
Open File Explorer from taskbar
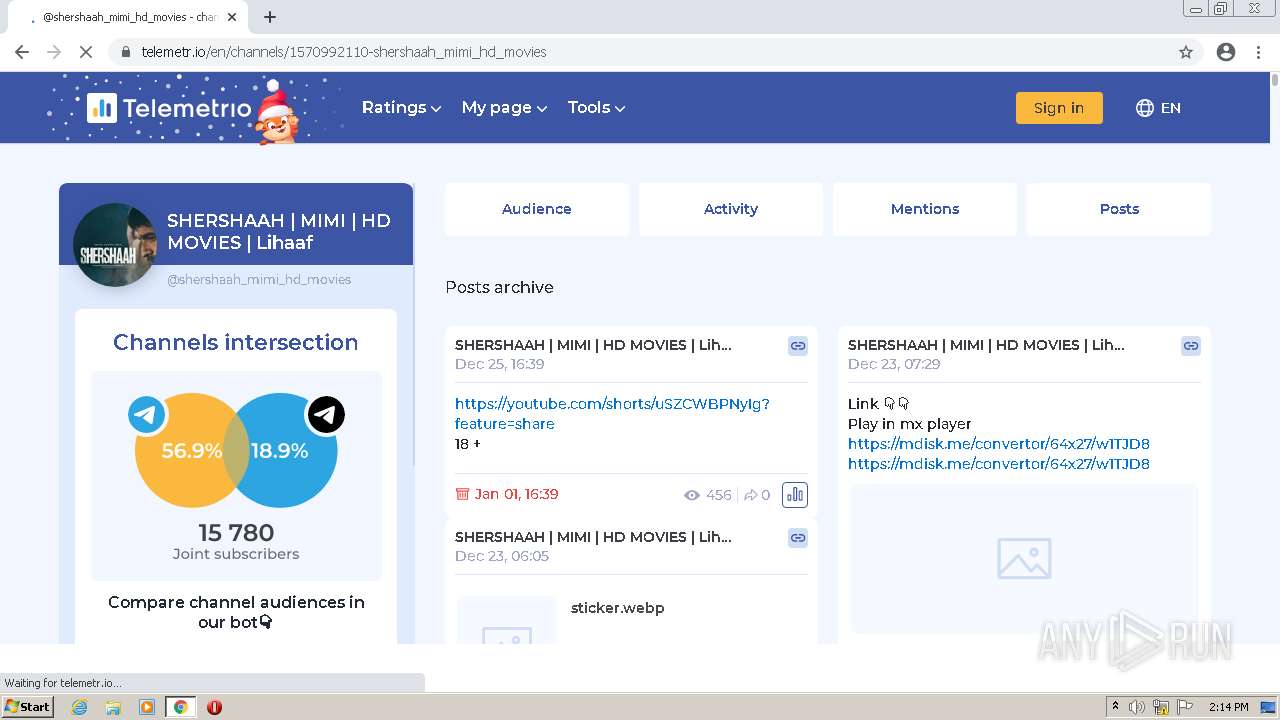coord(113,707)
